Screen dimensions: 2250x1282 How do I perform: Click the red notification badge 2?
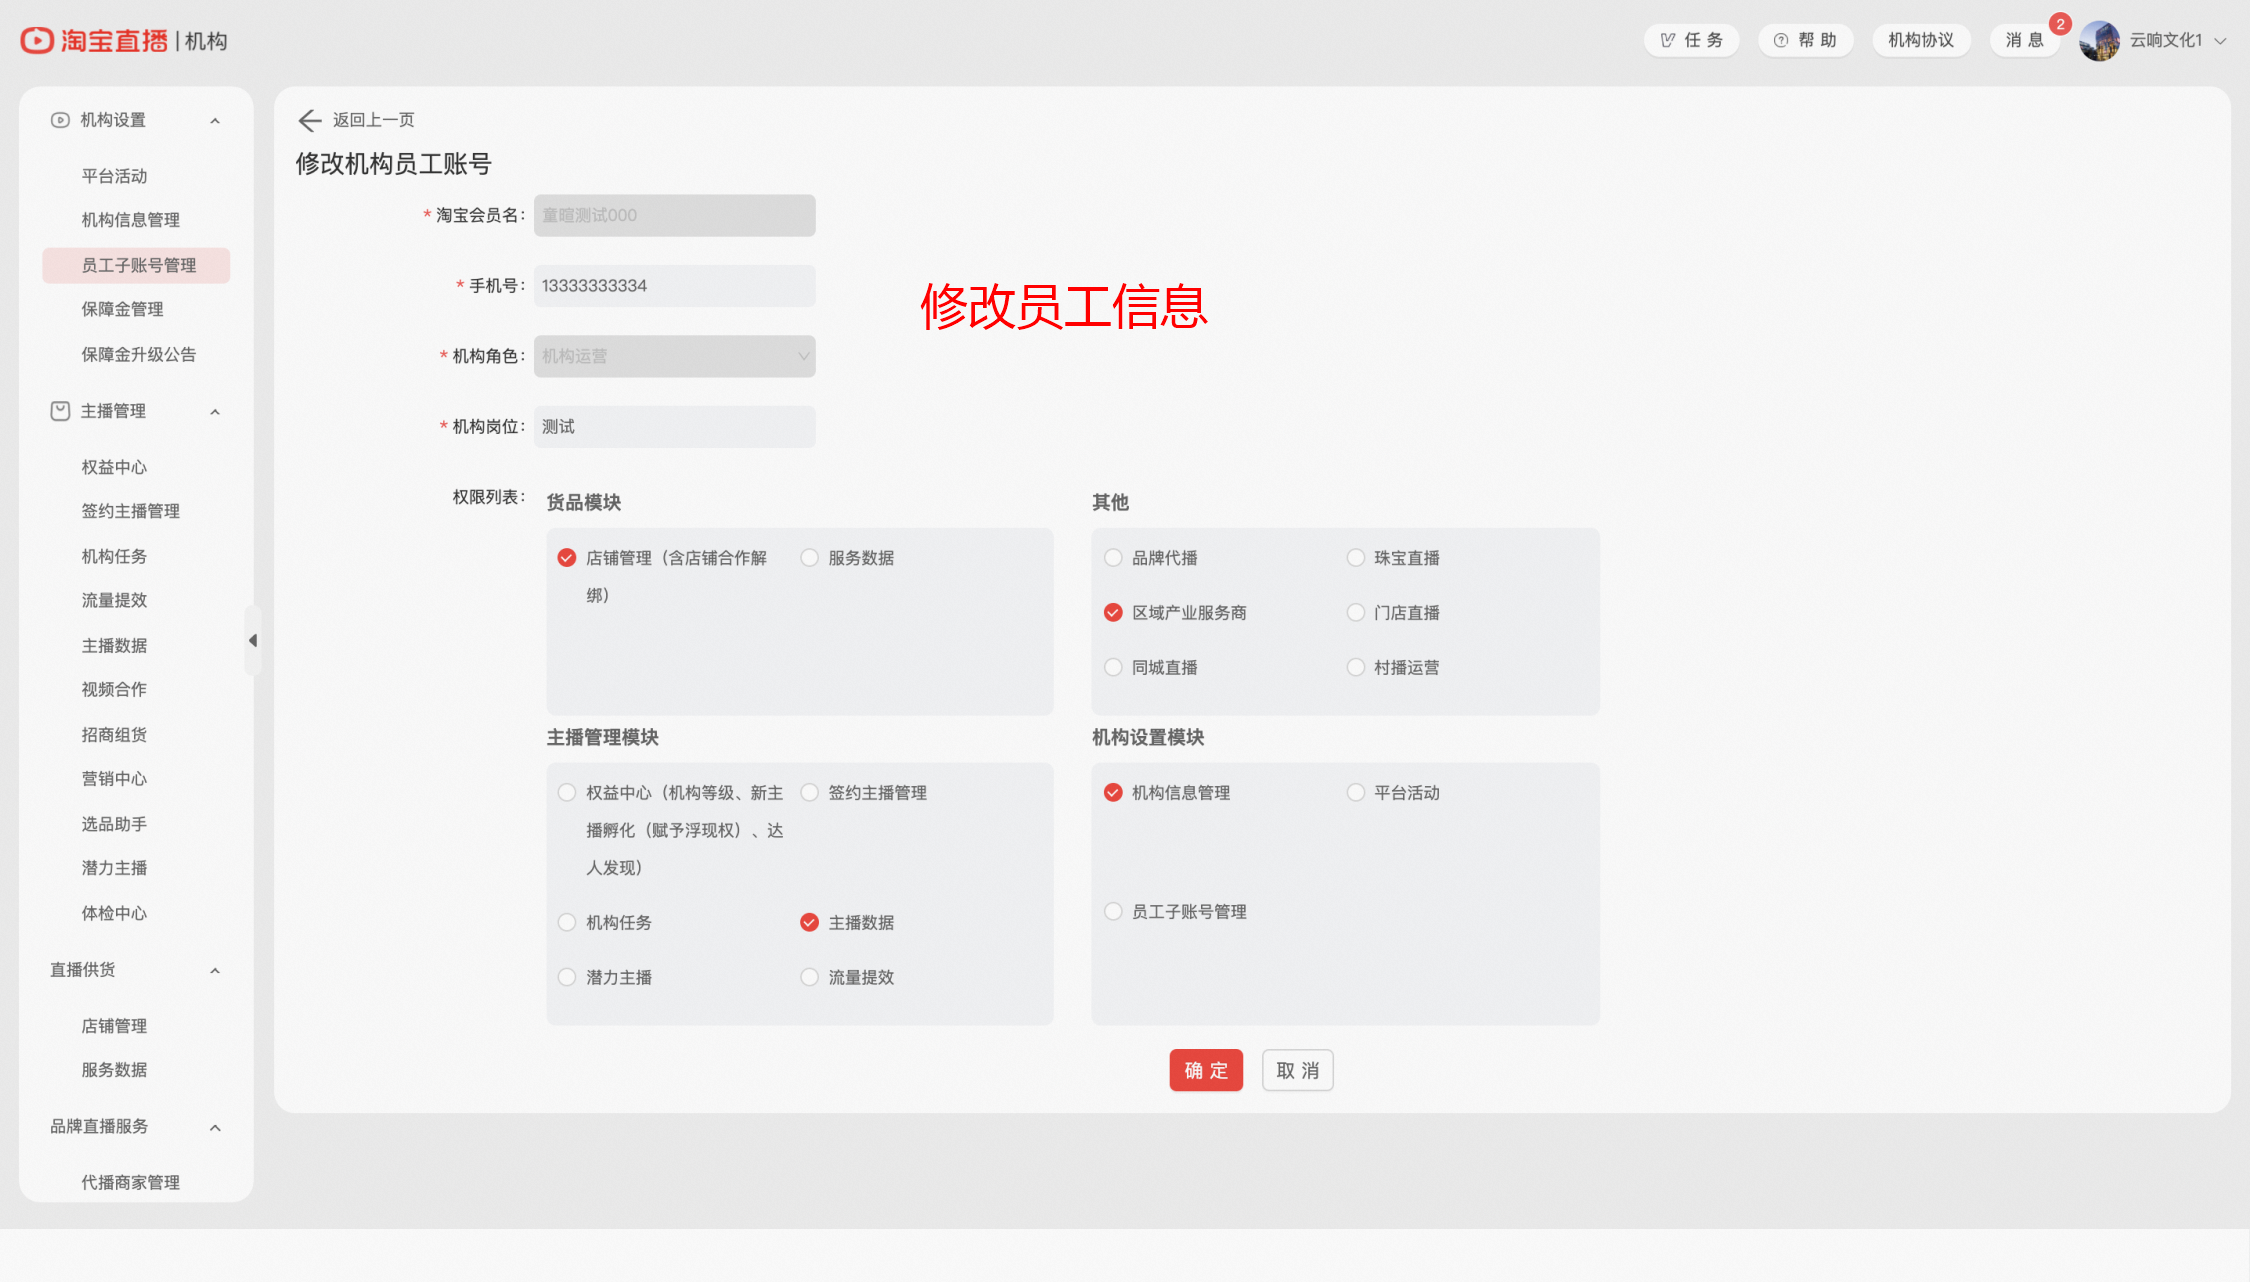(2060, 24)
